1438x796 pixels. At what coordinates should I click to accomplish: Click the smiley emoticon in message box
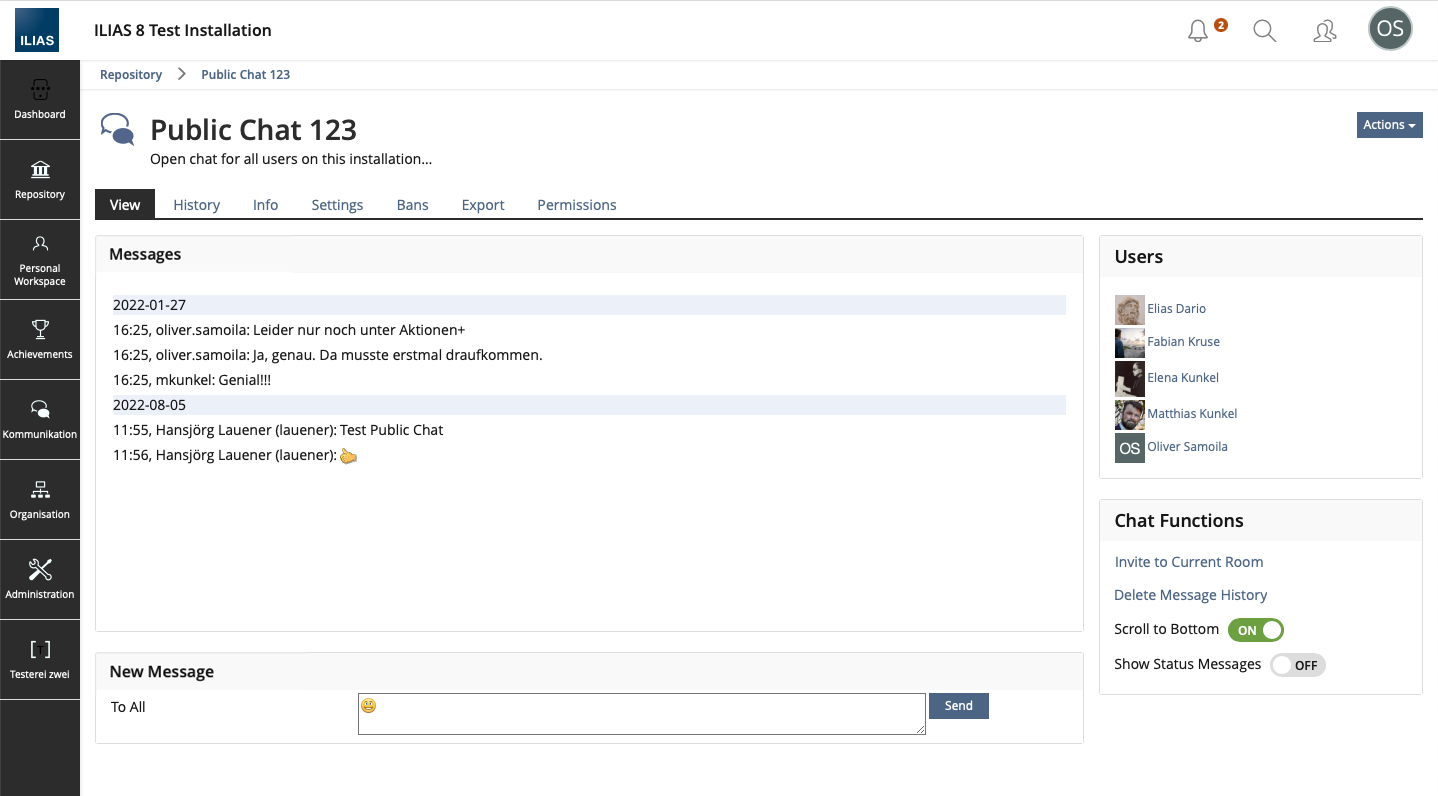point(369,706)
